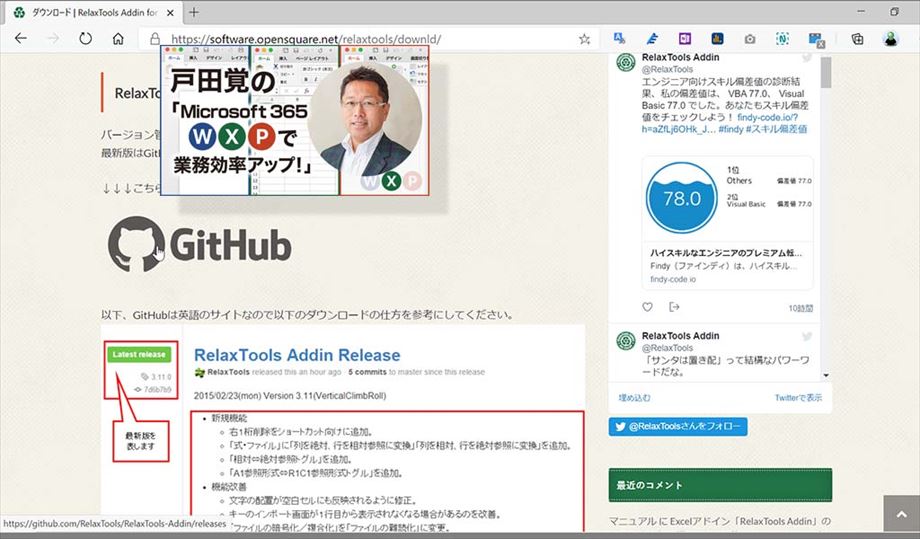Viewport: 920px width, 539px height.
Task: Click the RelaxTools Addin Release title
Action: coord(297,355)
